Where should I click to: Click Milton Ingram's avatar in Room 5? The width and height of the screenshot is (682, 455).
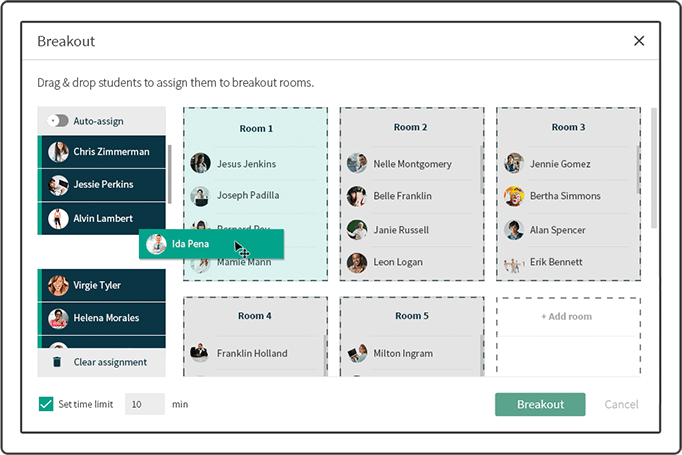click(357, 353)
